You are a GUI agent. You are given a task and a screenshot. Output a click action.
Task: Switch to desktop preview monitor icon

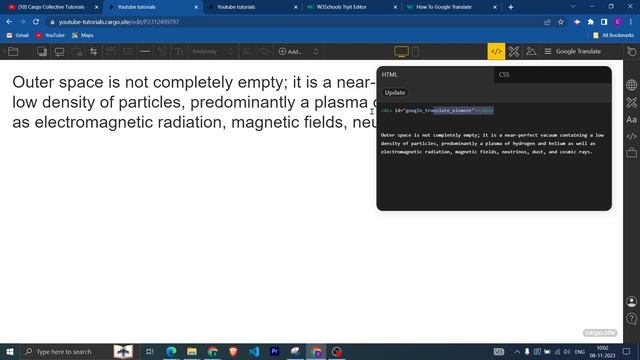pos(401,51)
